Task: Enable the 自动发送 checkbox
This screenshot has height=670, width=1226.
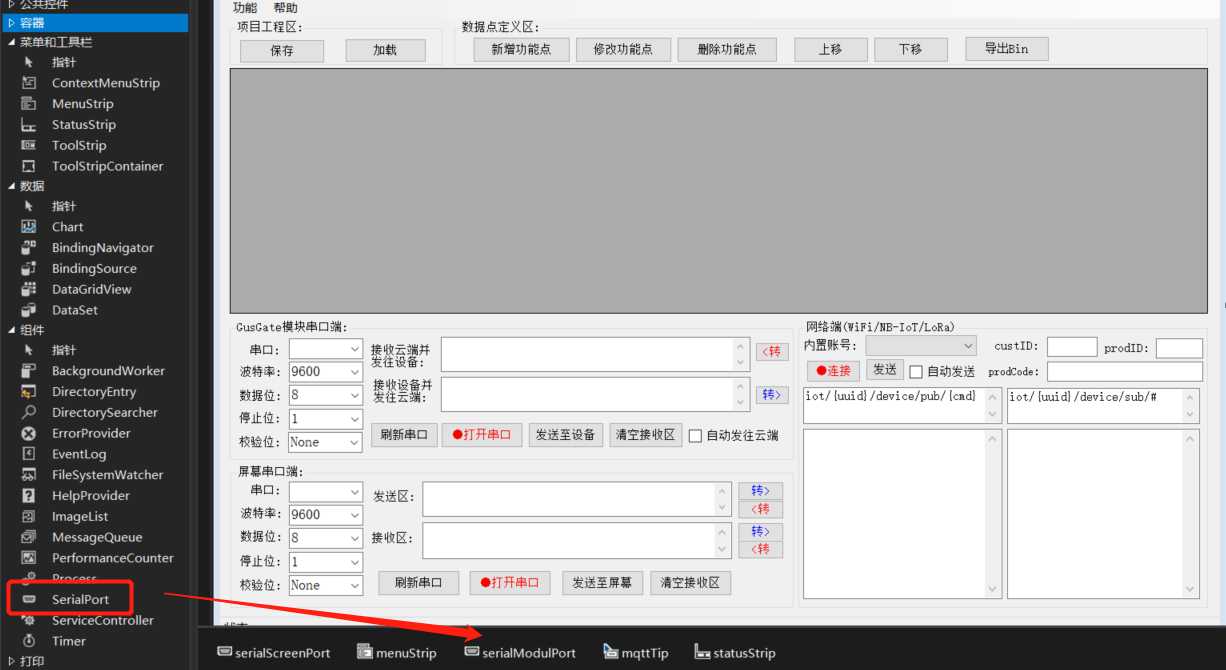Action: pos(916,372)
